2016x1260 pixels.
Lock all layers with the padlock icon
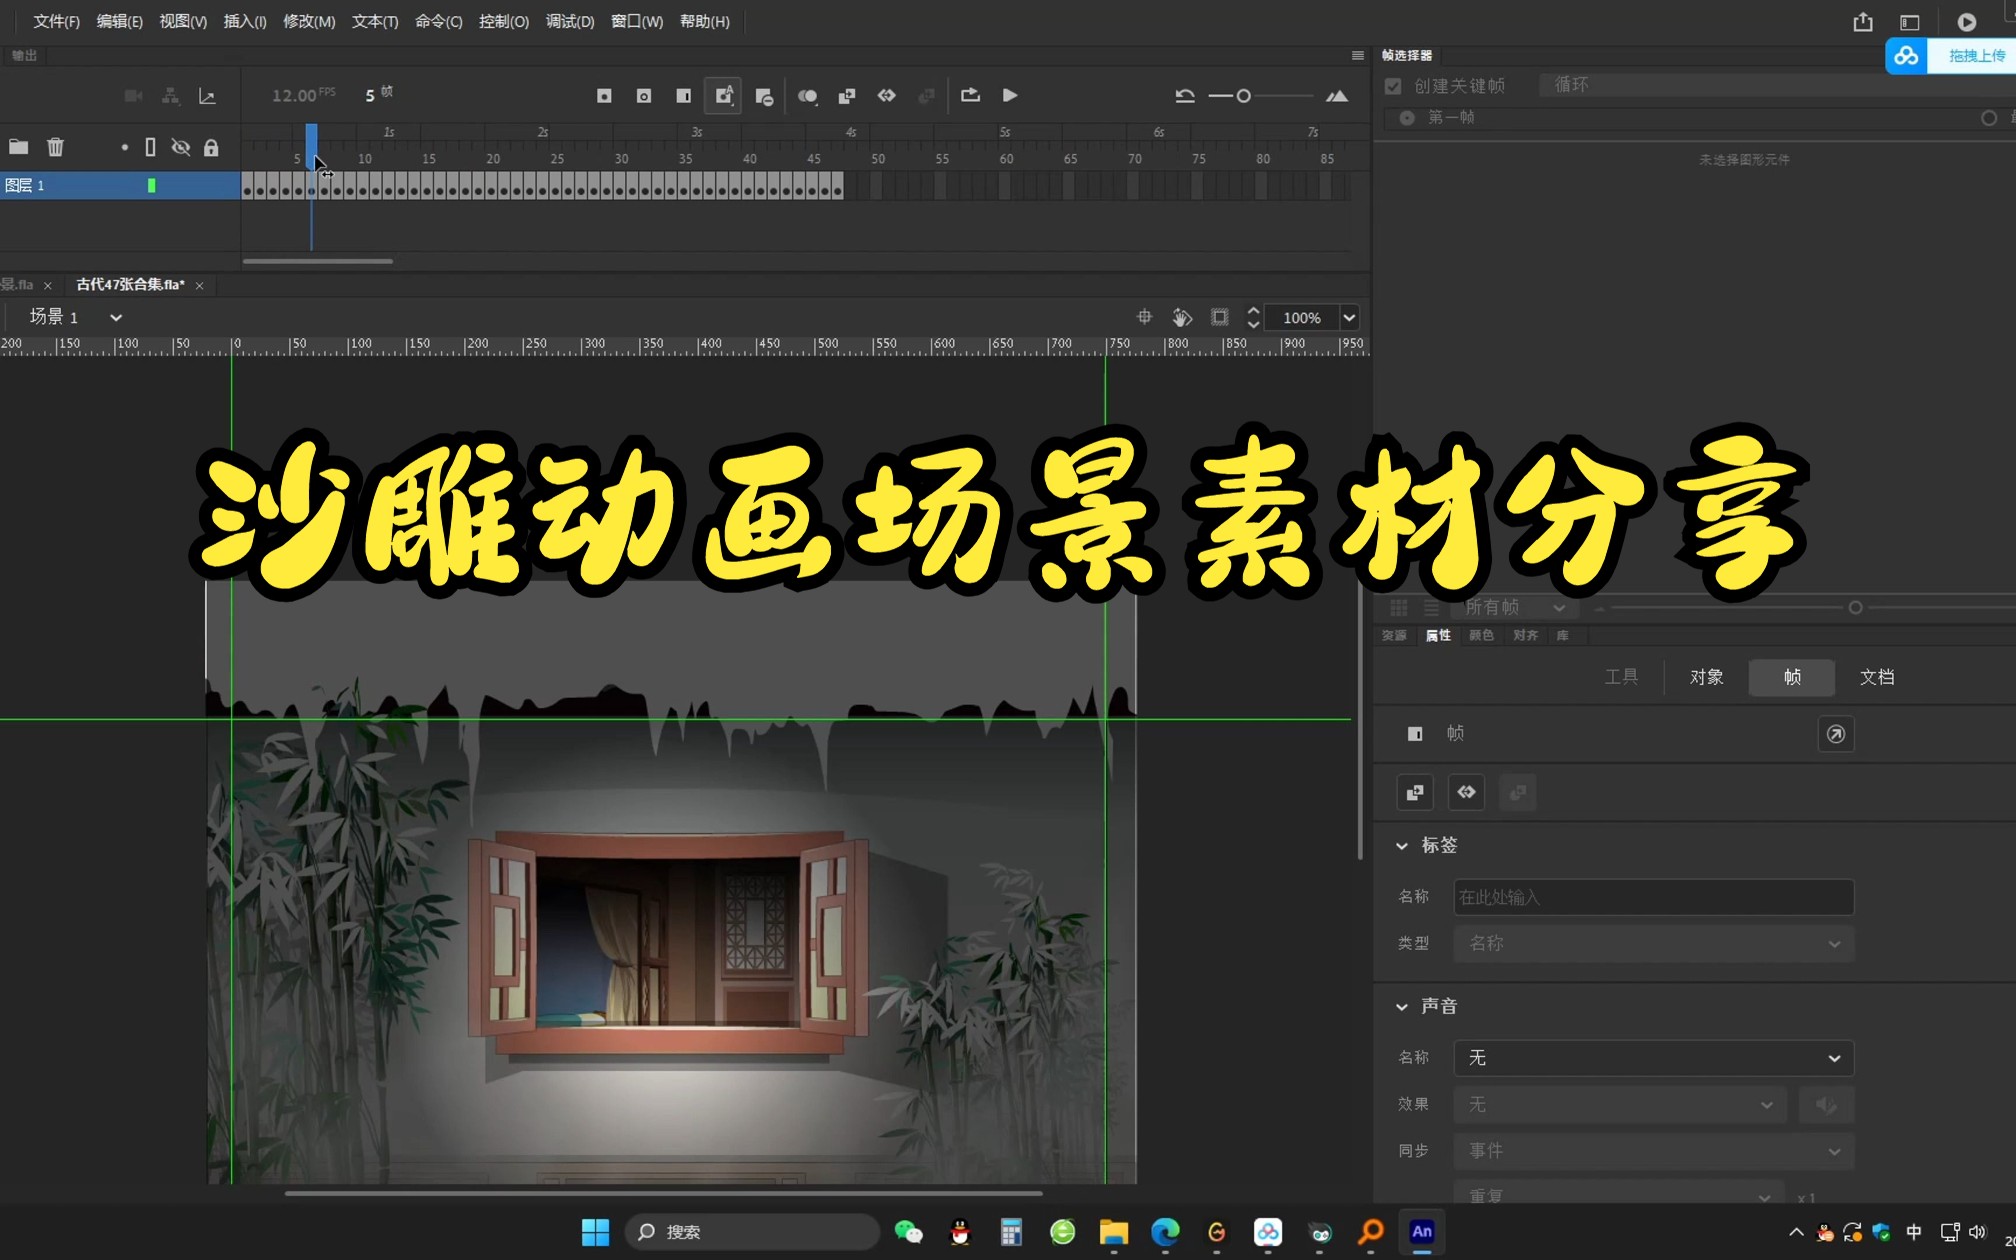tap(211, 147)
